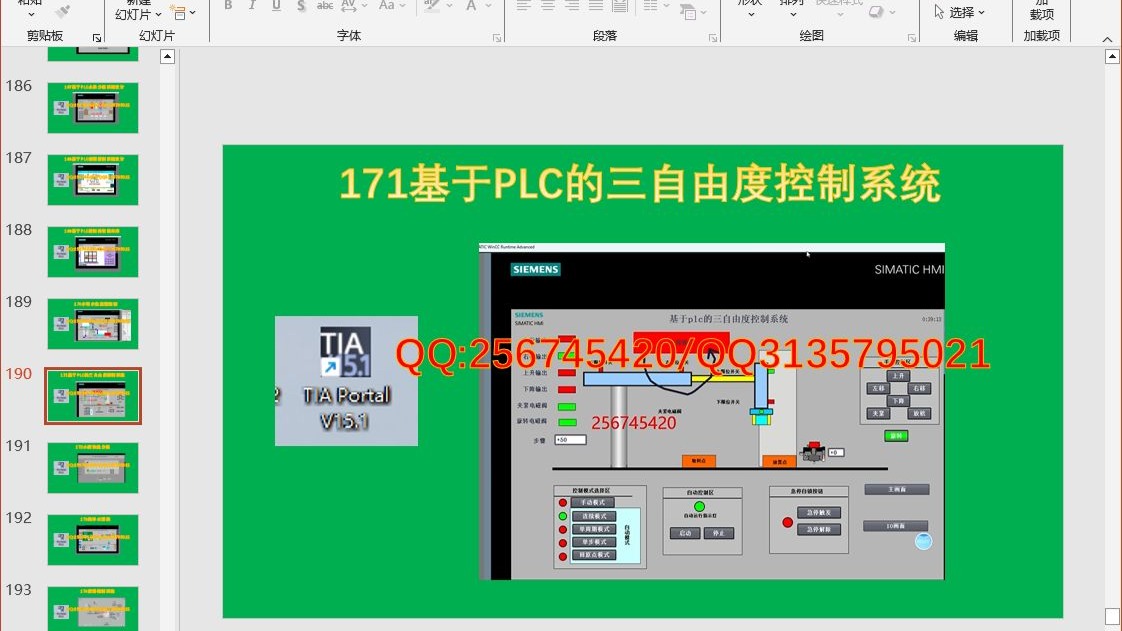The height and width of the screenshot is (631, 1122).
Task: Open the drawing (绘图) dialog launcher
Action: [x=912, y=37]
